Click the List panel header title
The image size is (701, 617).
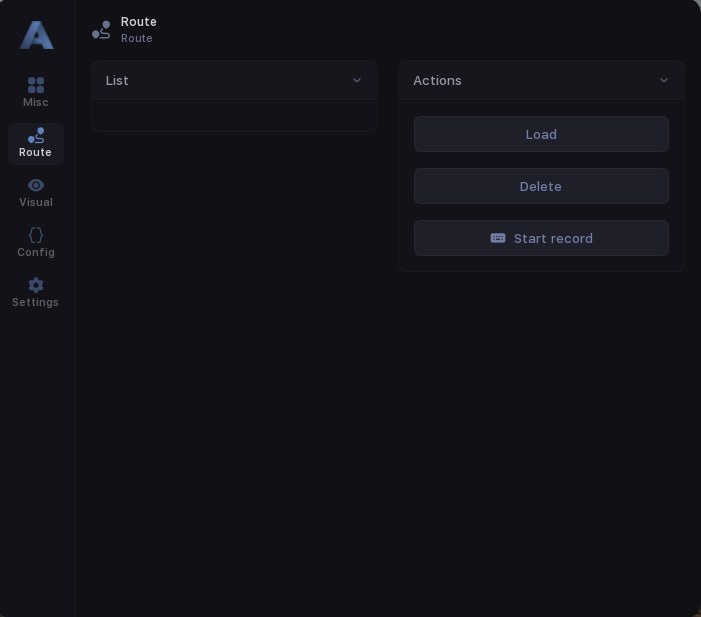tap(117, 80)
